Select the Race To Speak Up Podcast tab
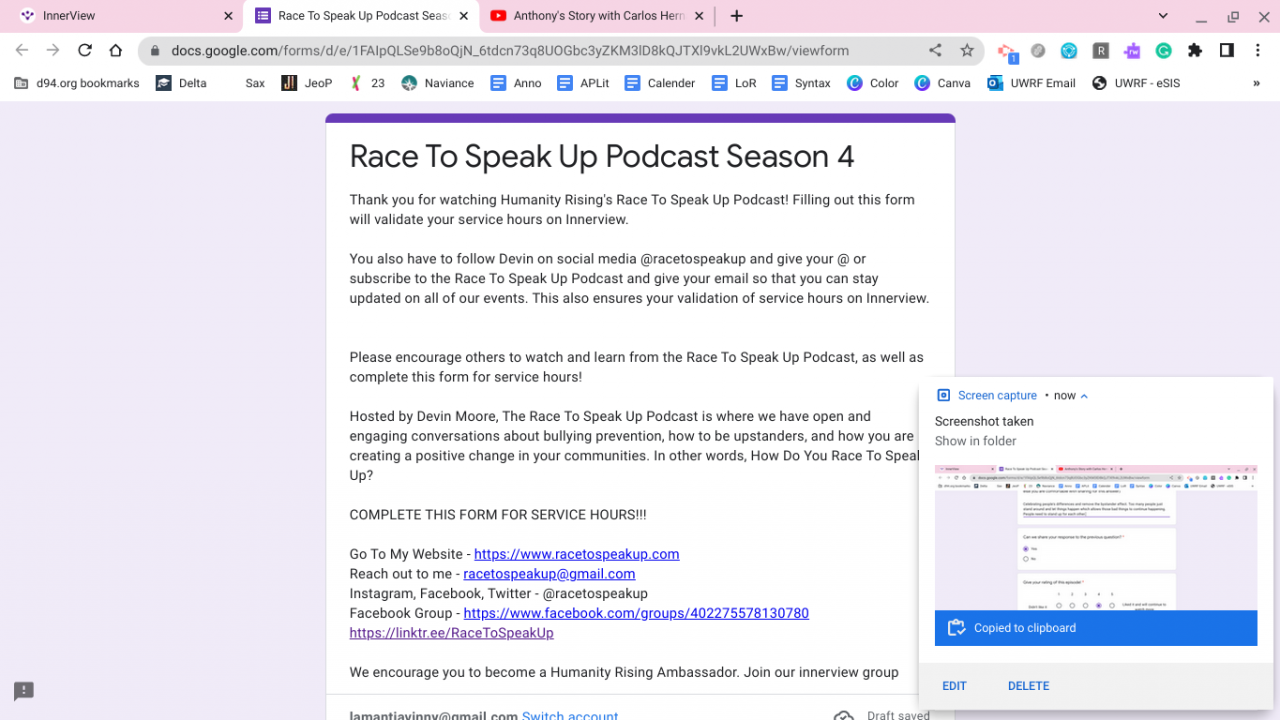This screenshot has height=720, width=1280. tap(361, 16)
